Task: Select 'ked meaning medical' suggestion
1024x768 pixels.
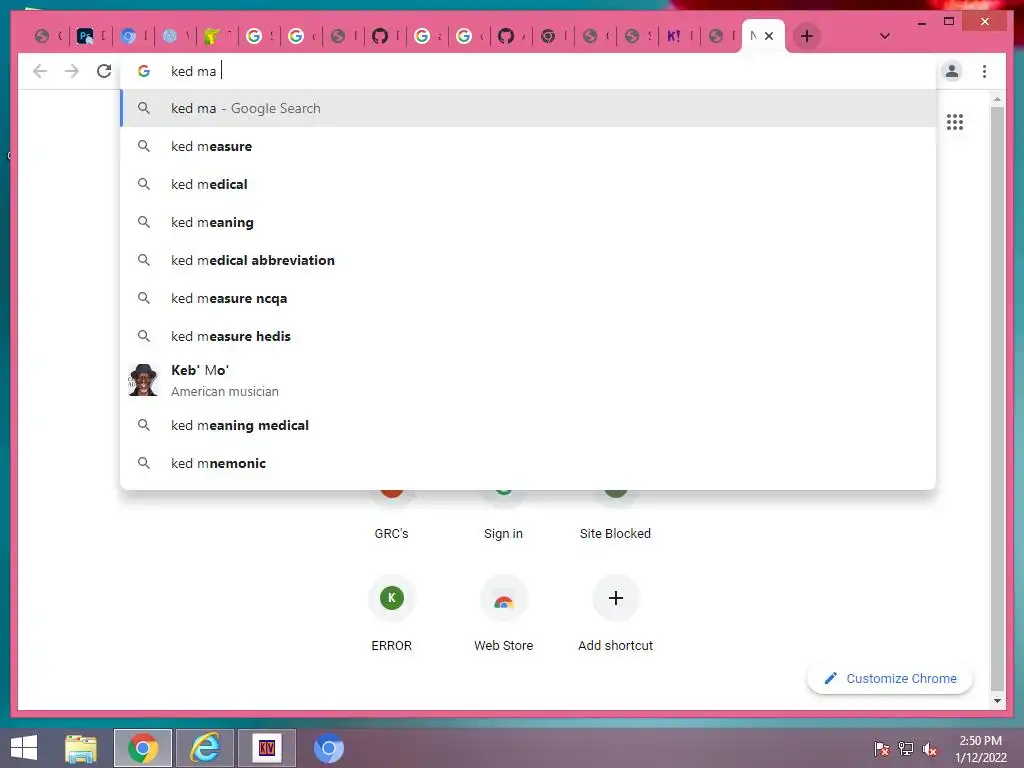Action: 528,425
